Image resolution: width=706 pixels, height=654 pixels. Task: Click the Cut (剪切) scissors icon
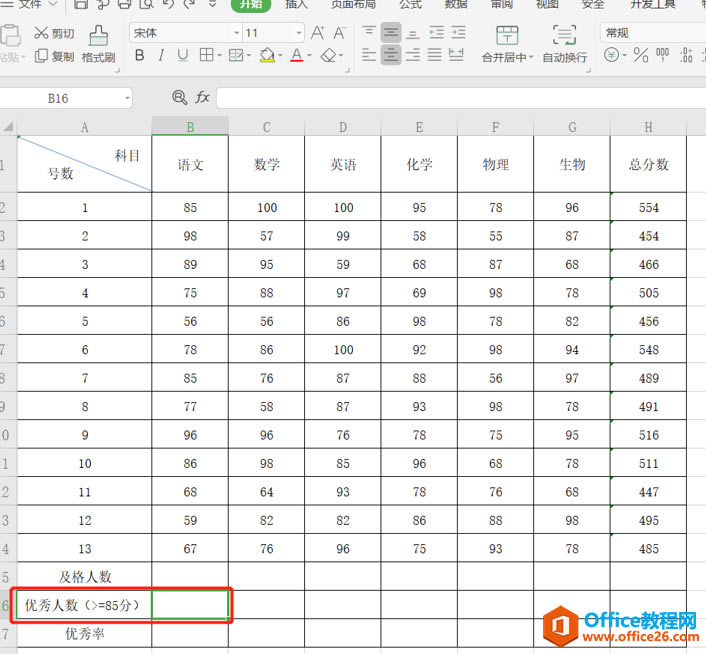[41, 33]
